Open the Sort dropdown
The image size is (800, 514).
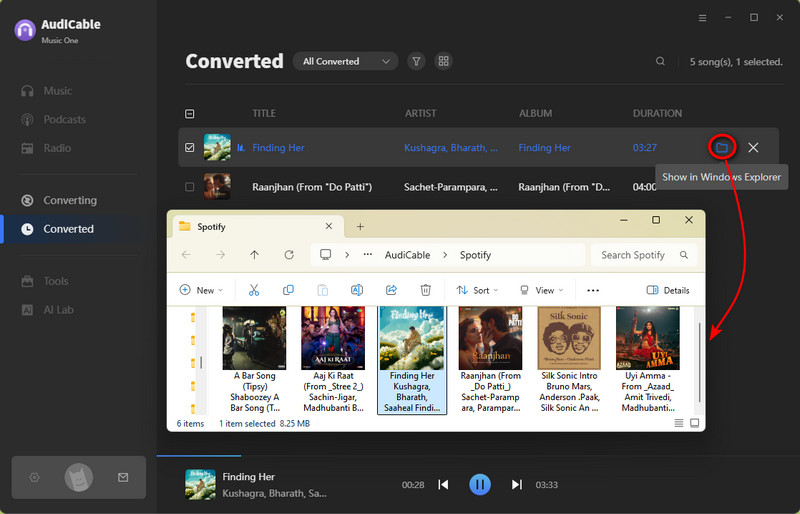point(477,290)
